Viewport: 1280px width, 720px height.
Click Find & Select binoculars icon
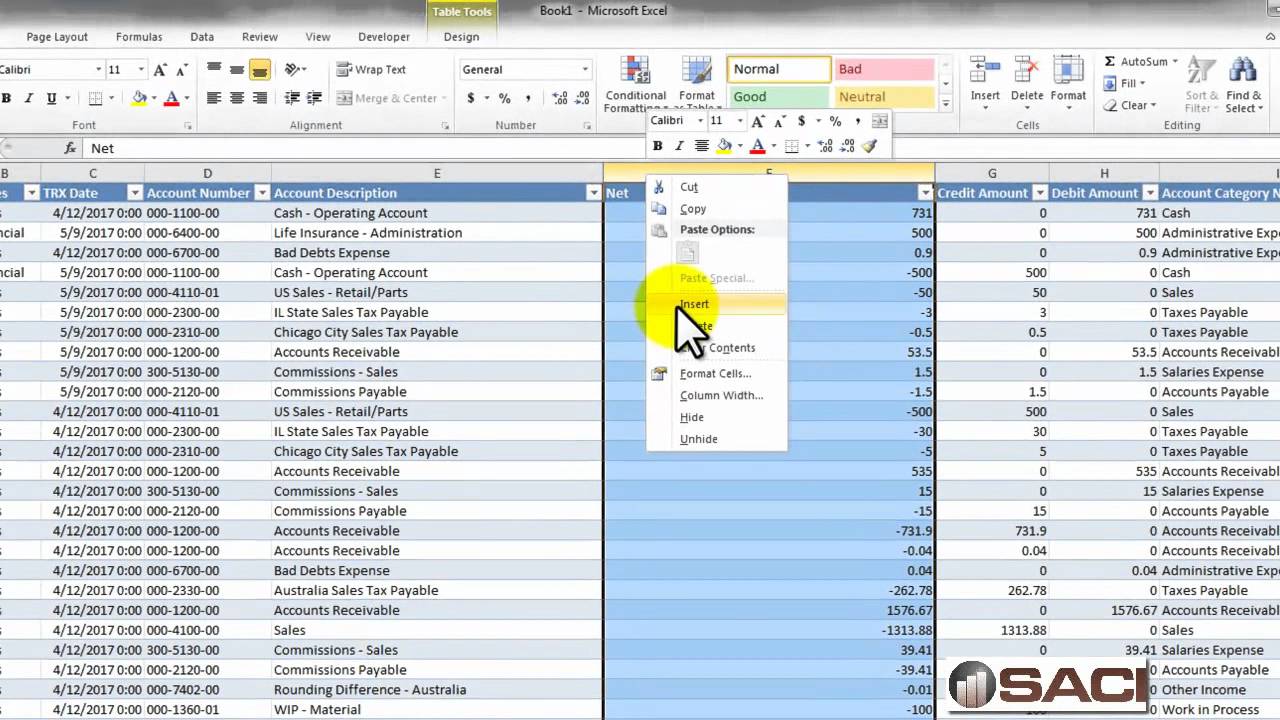[x=1243, y=72]
